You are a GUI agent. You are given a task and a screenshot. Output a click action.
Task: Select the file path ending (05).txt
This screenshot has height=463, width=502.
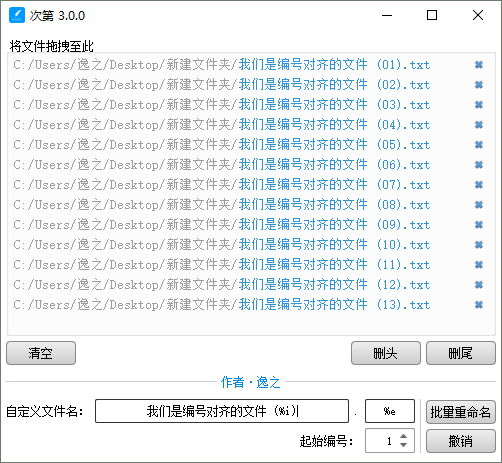click(x=222, y=145)
